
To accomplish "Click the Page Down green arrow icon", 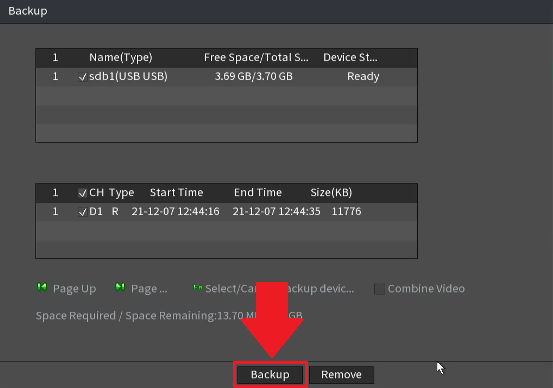I will (x=120, y=287).
